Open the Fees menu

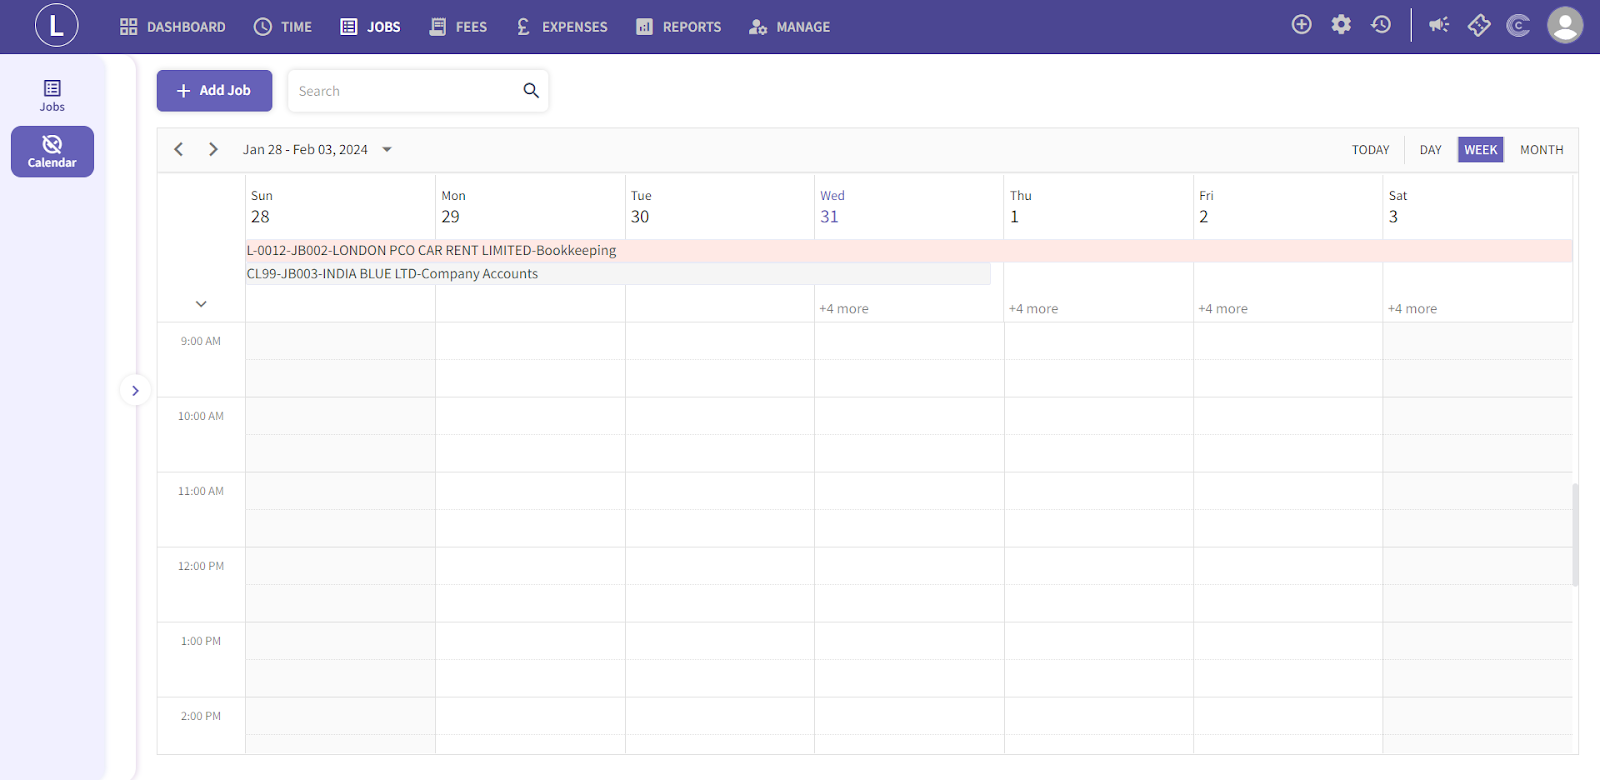click(x=458, y=27)
